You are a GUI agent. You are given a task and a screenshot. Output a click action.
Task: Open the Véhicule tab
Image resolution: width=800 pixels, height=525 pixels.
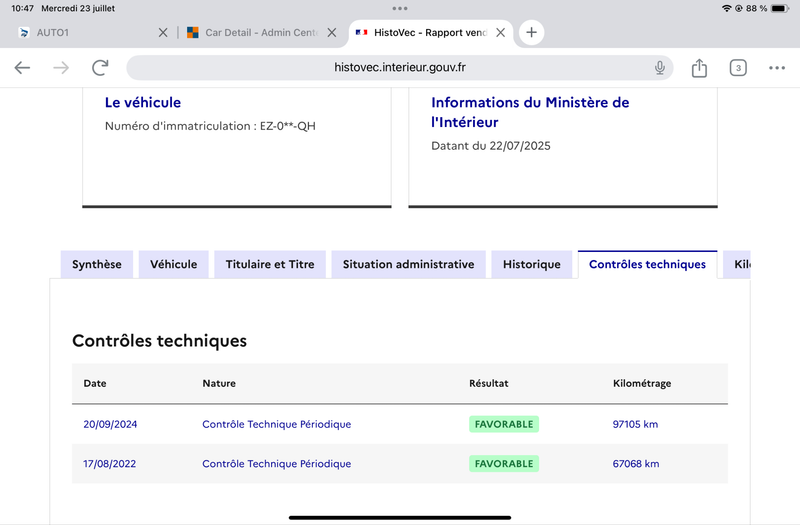[173, 265]
